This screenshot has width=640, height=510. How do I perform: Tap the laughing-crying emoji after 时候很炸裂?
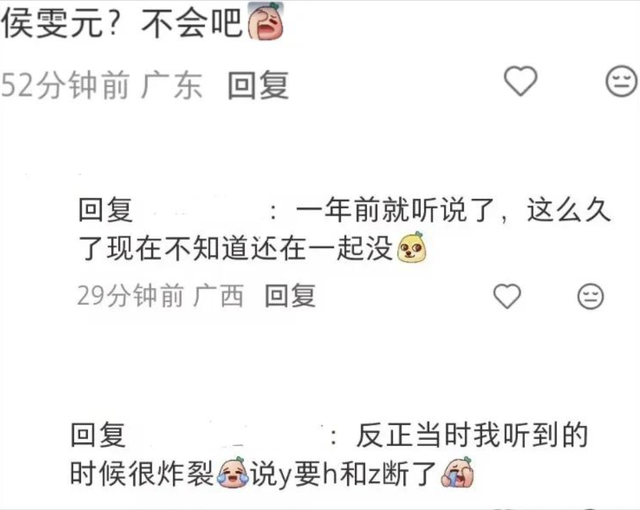pyautogui.click(x=233, y=472)
